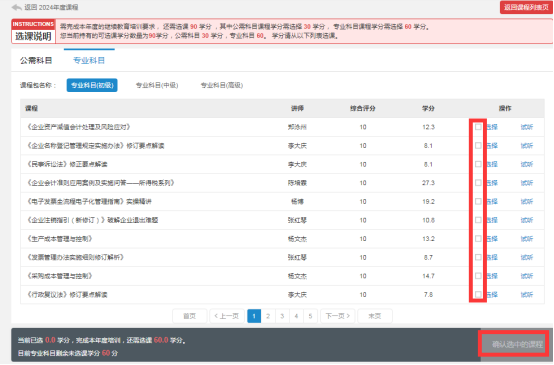Select page 1 in the pagination

(254, 316)
